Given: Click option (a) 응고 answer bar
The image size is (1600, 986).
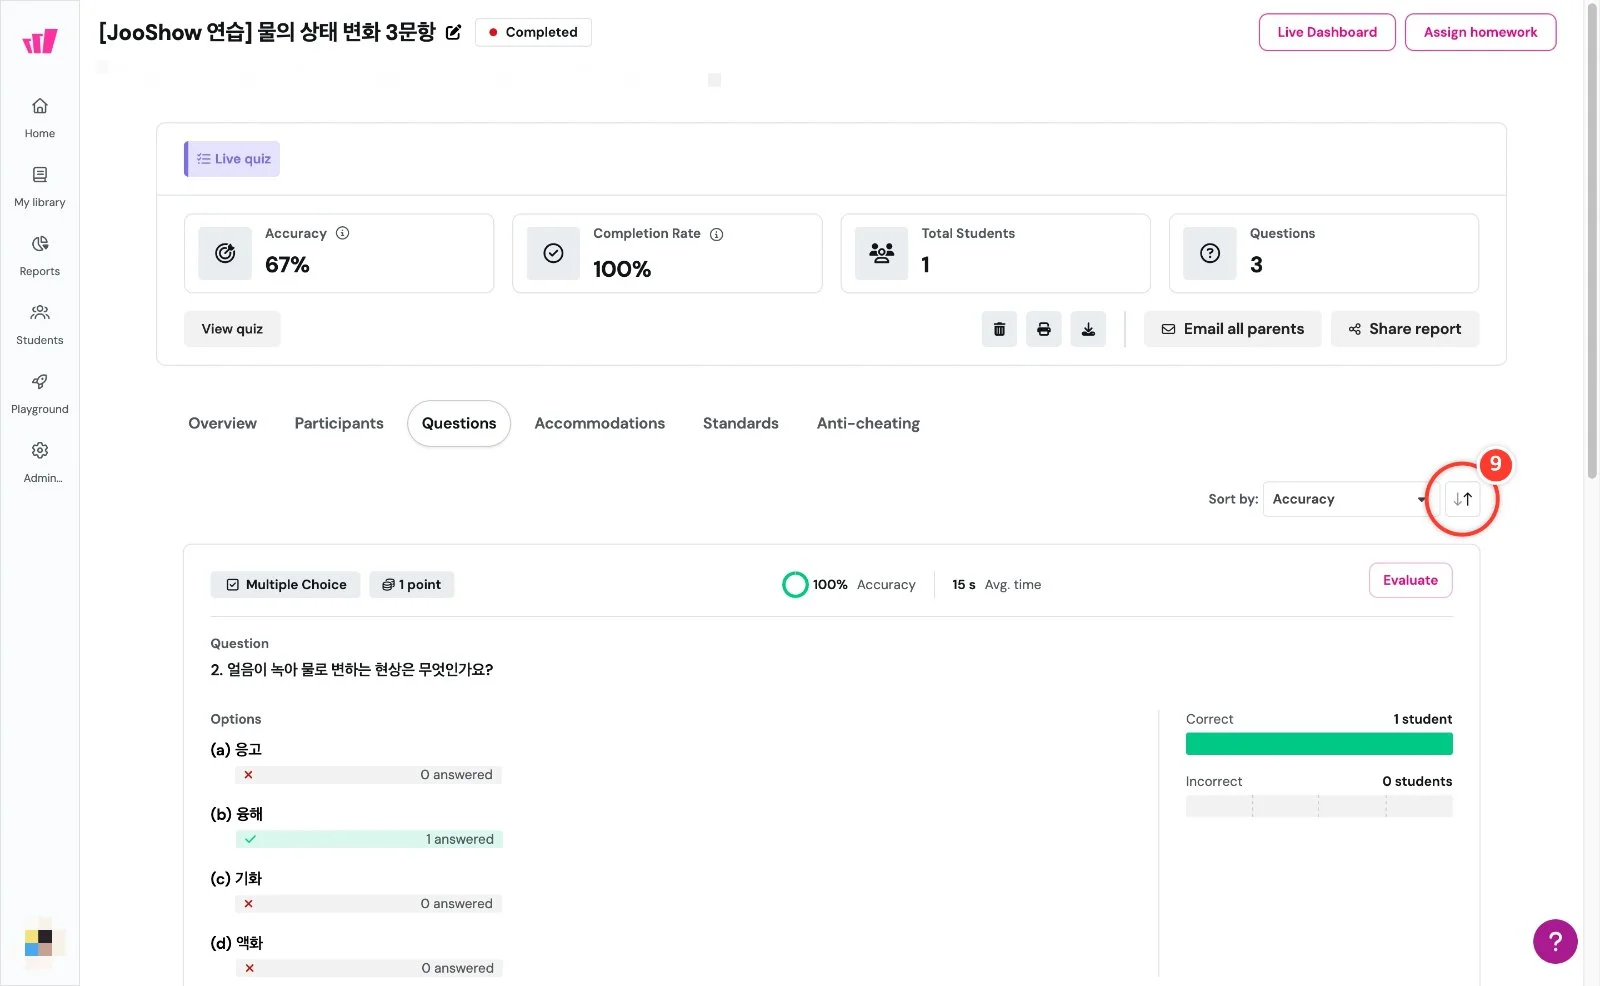Looking at the screenshot, I should (x=369, y=775).
